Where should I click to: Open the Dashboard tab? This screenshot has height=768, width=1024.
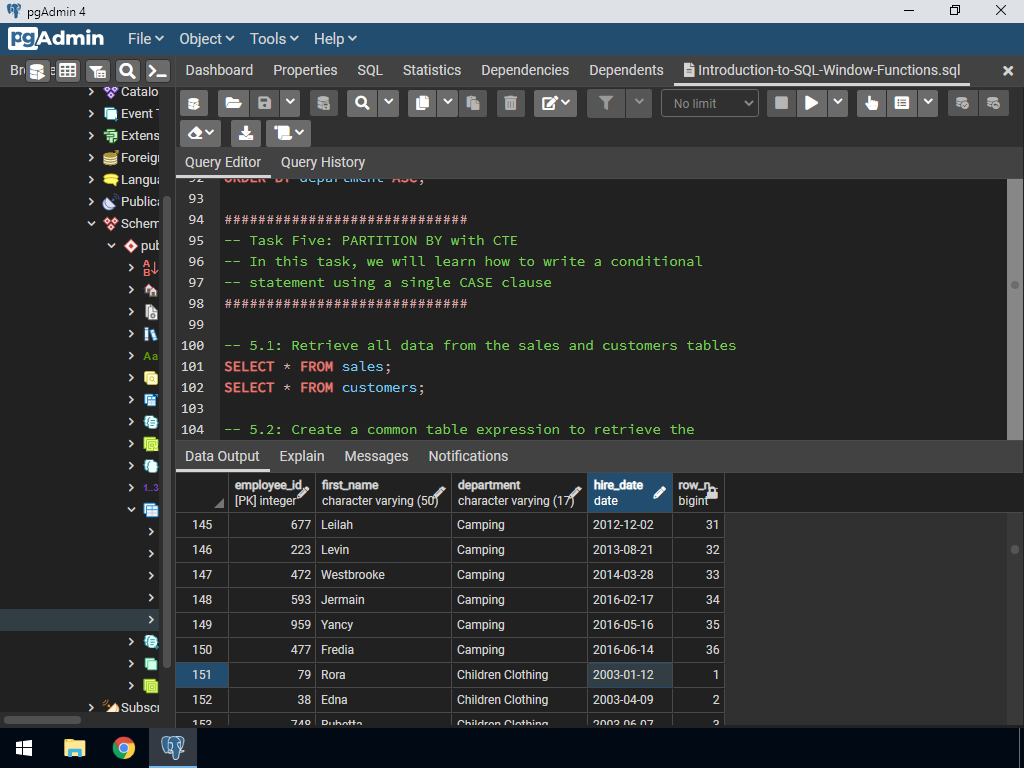tap(219, 70)
